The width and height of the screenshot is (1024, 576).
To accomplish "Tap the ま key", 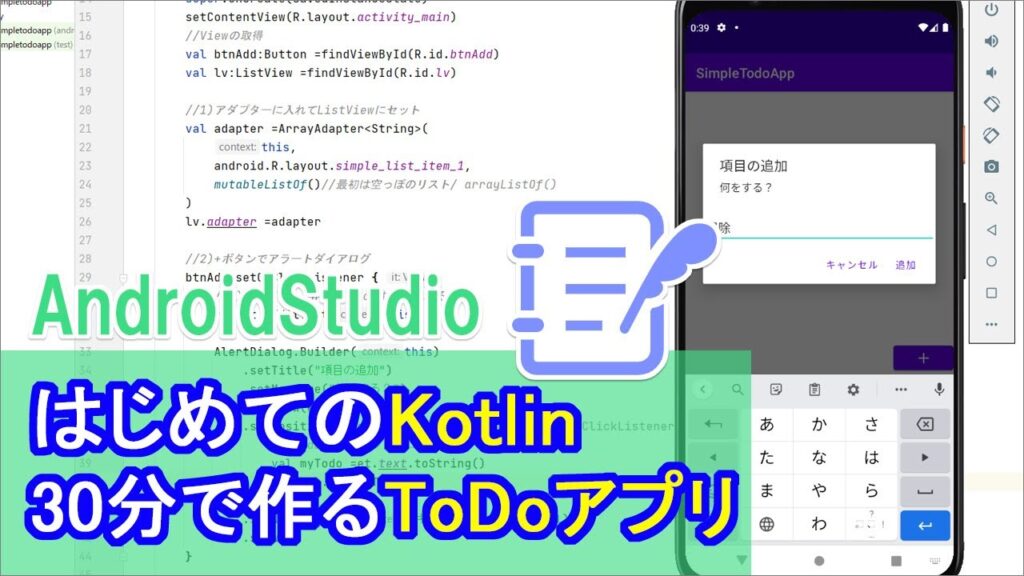I will 767,490.
